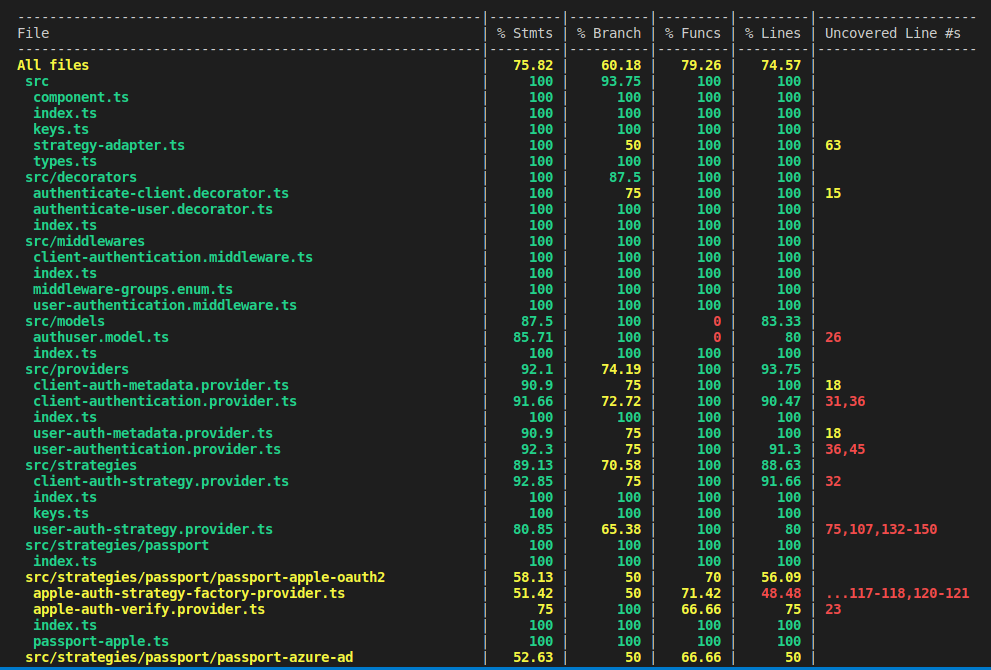991x670 pixels.
Task: Click the All files statements value 75.82
Action: pos(533,65)
